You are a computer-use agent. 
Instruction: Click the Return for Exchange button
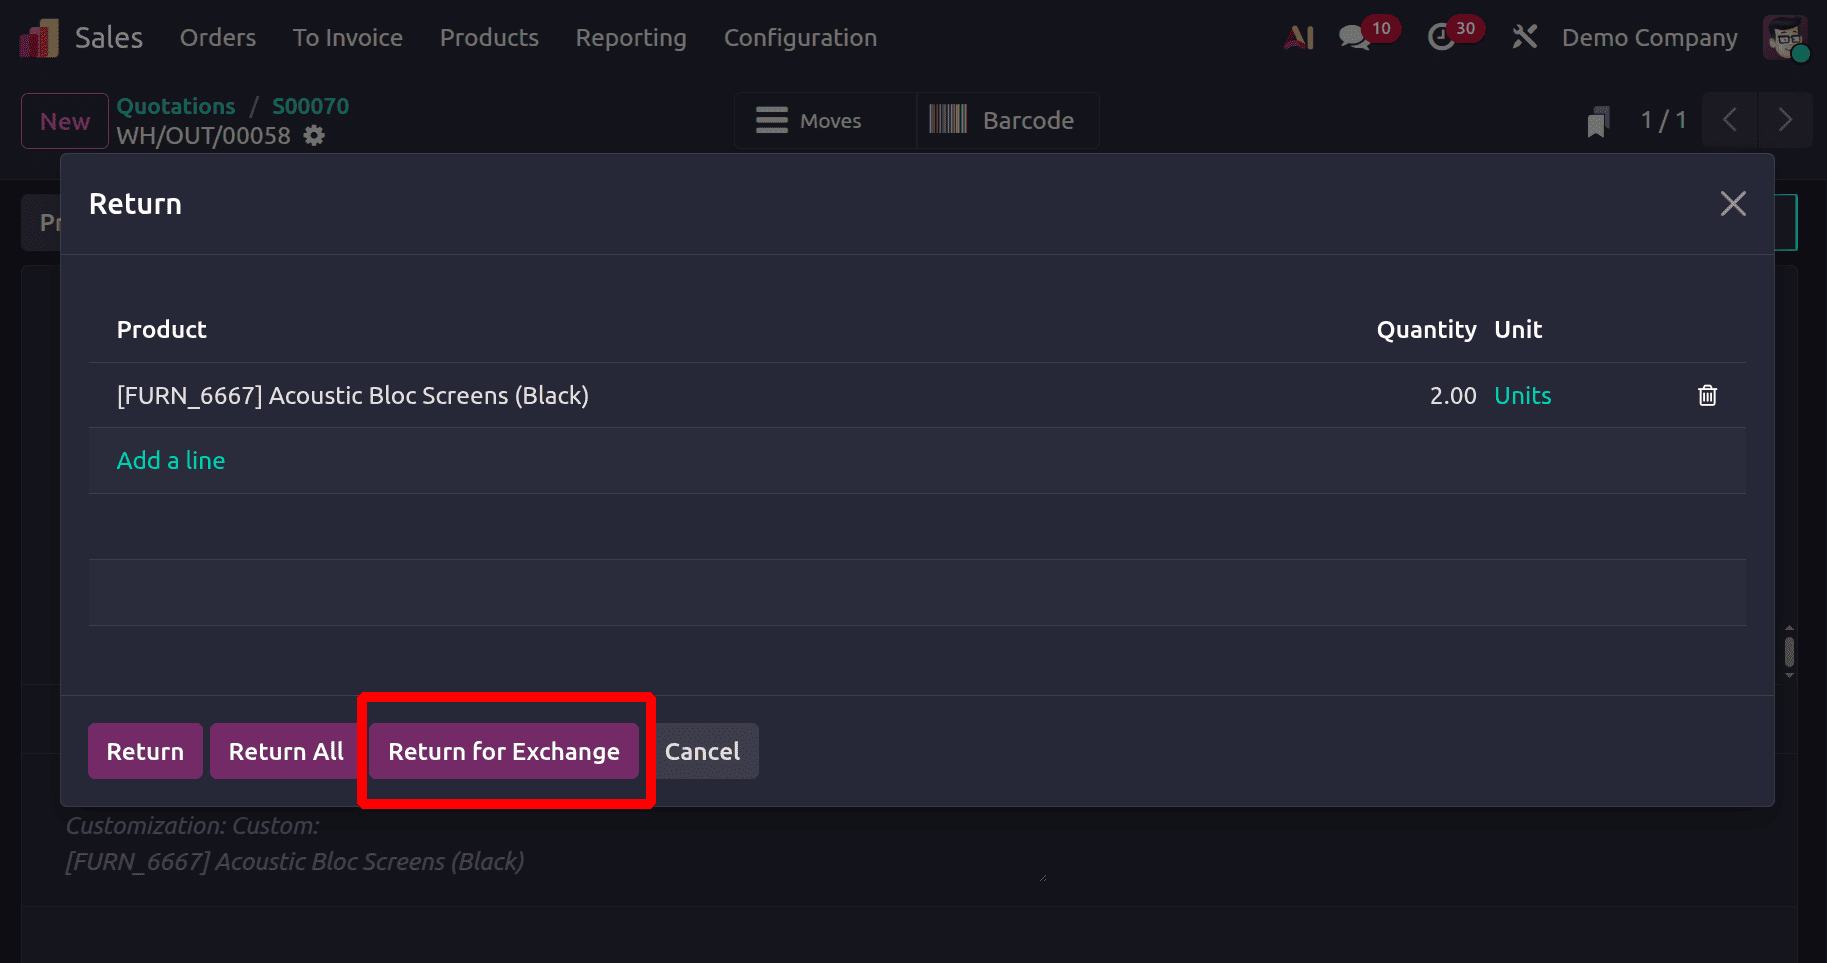coord(504,751)
